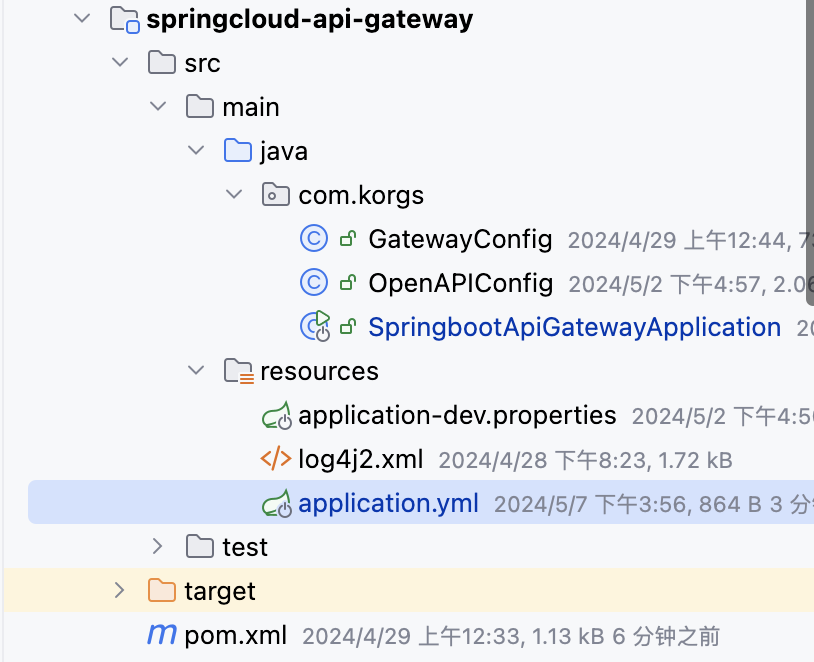Select the application.yml file
Viewport: 814px width, 662px height.
point(388,502)
